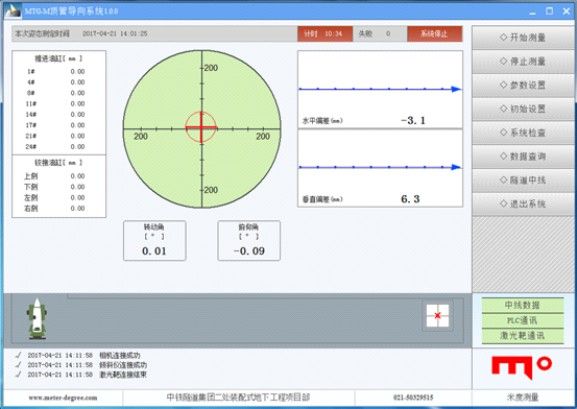Select 系统检查 system check
This screenshot has height=409, width=577.
coord(523,133)
